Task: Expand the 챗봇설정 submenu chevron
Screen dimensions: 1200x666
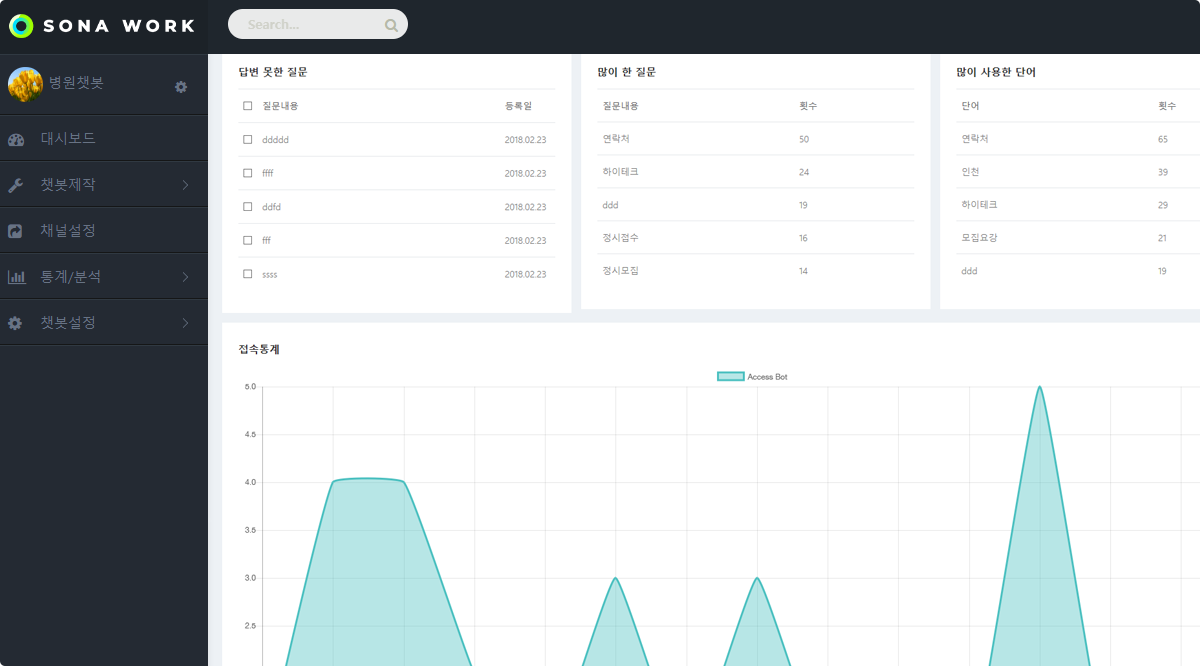Action: tap(185, 323)
